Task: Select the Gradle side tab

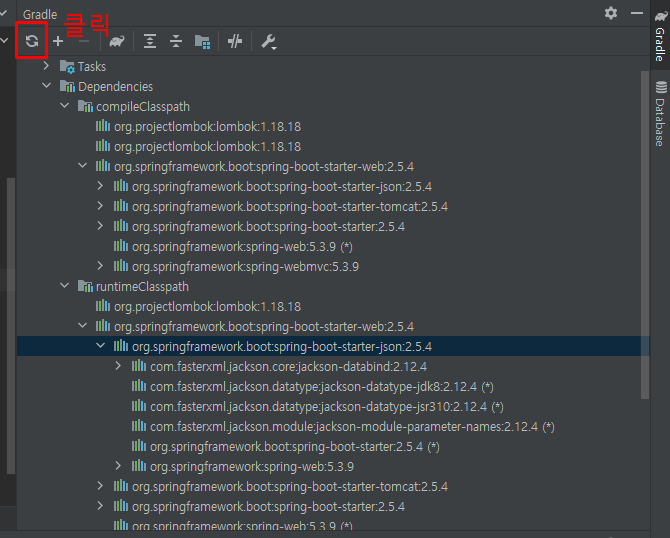Action: (660, 36)
